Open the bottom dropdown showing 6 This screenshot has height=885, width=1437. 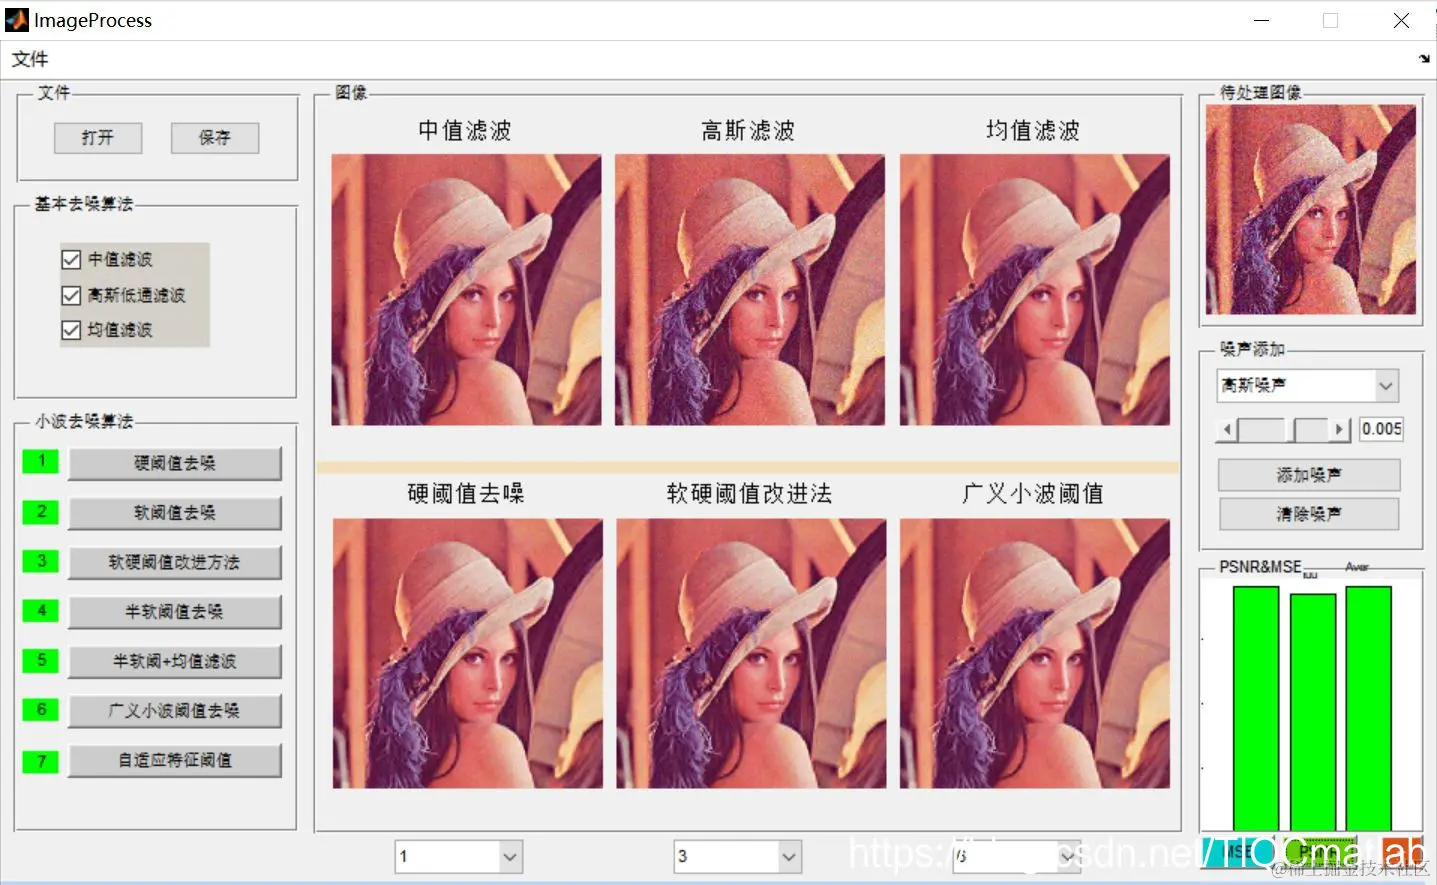pos(1017,857)
